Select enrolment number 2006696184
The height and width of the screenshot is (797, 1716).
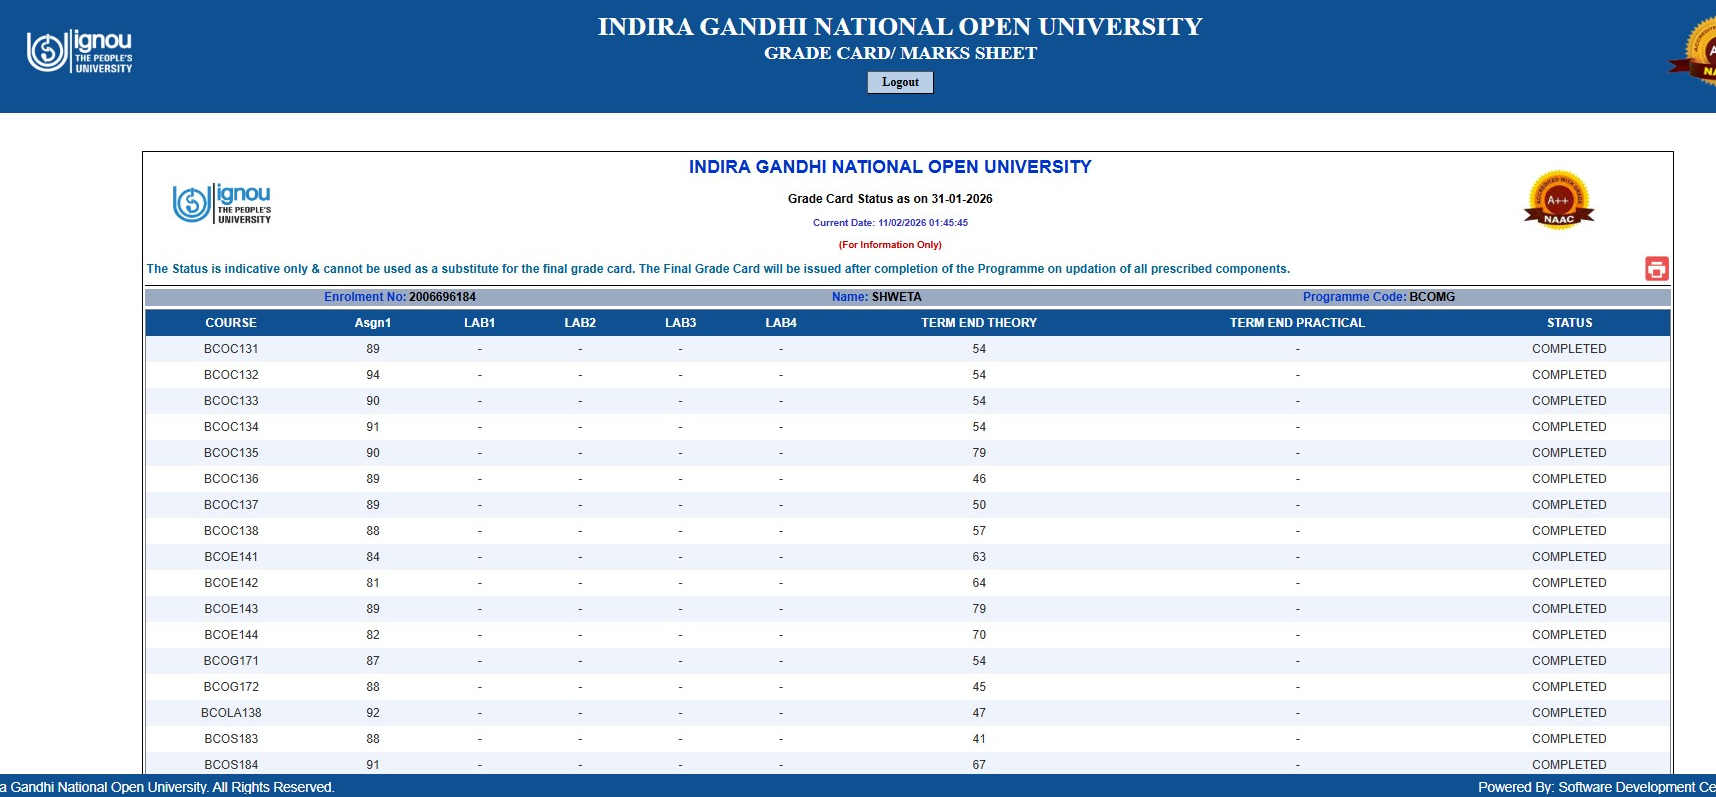(442, 297)
